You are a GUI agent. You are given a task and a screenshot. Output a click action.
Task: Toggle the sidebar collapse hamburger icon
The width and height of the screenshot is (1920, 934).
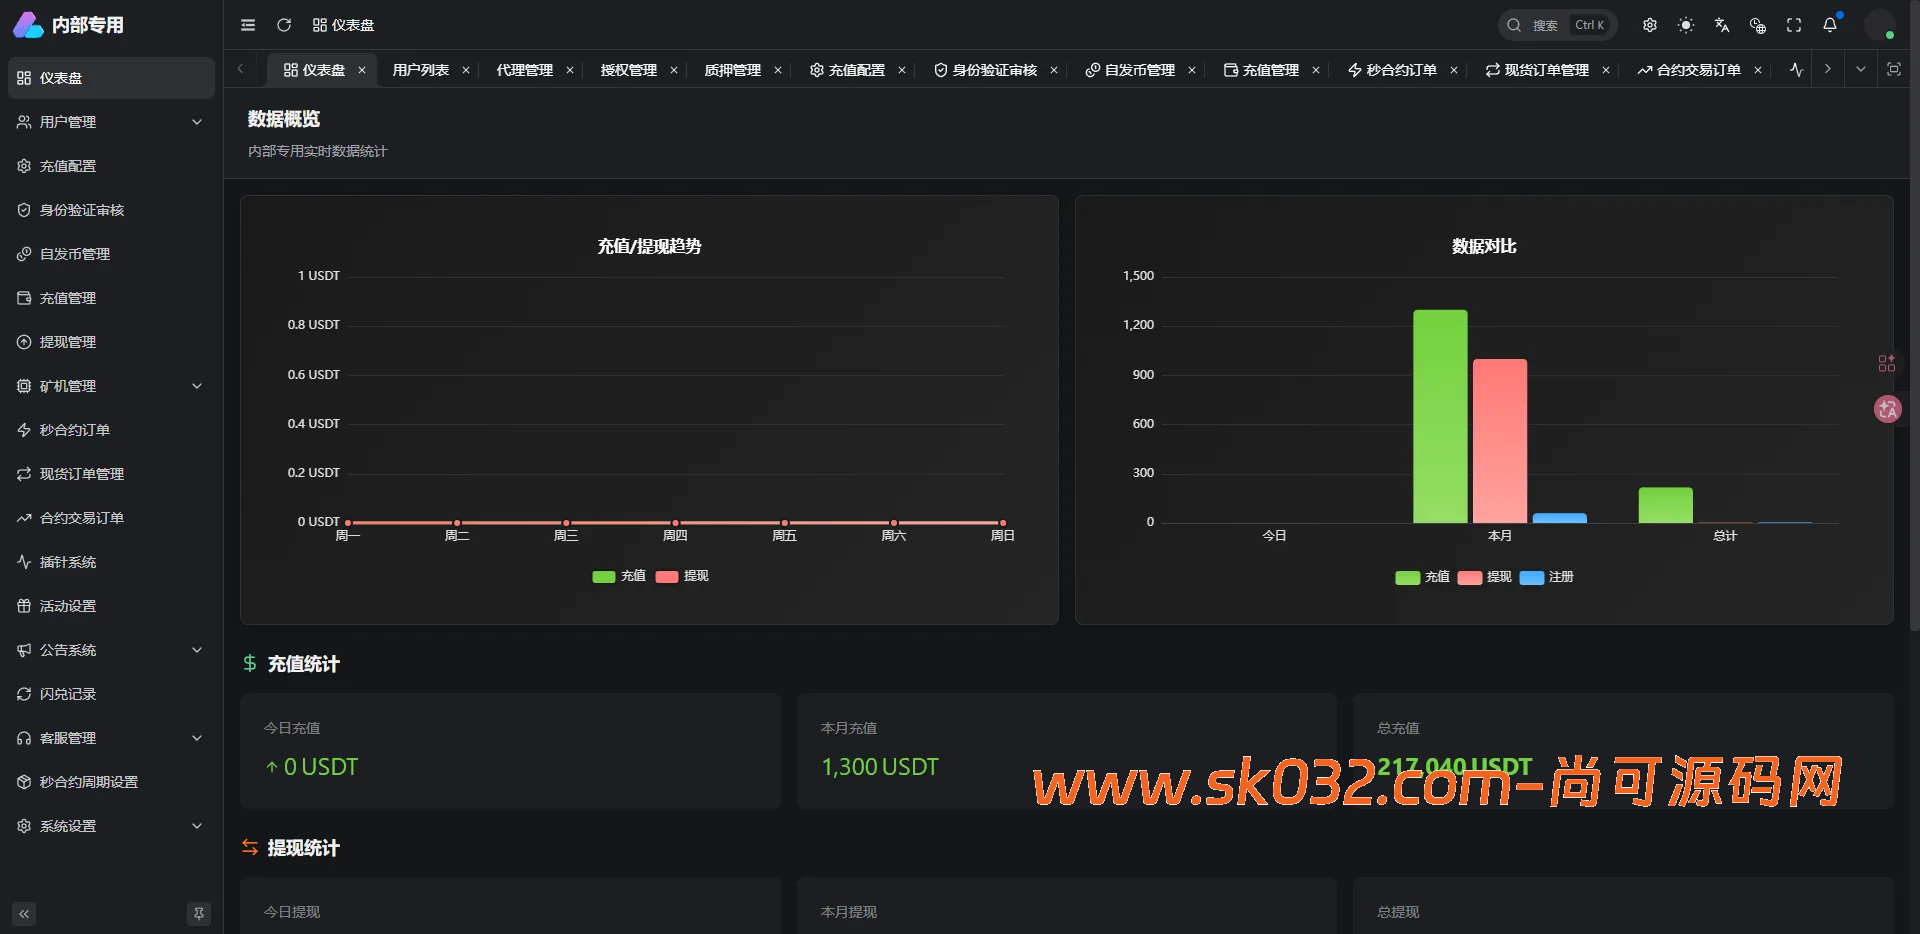(247, 25)
